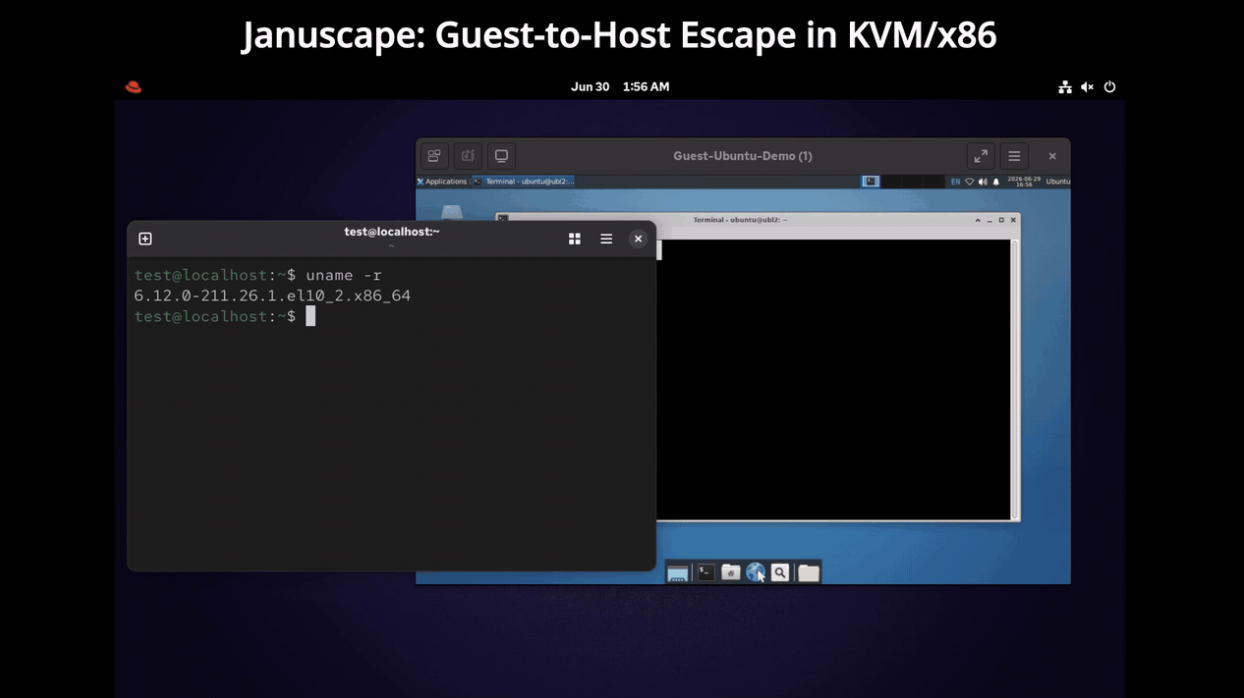Open Application Finder magnifier in guest dock
Image resolution: width=1244 pixels, height=698 pixels.
tap(780, 573)
